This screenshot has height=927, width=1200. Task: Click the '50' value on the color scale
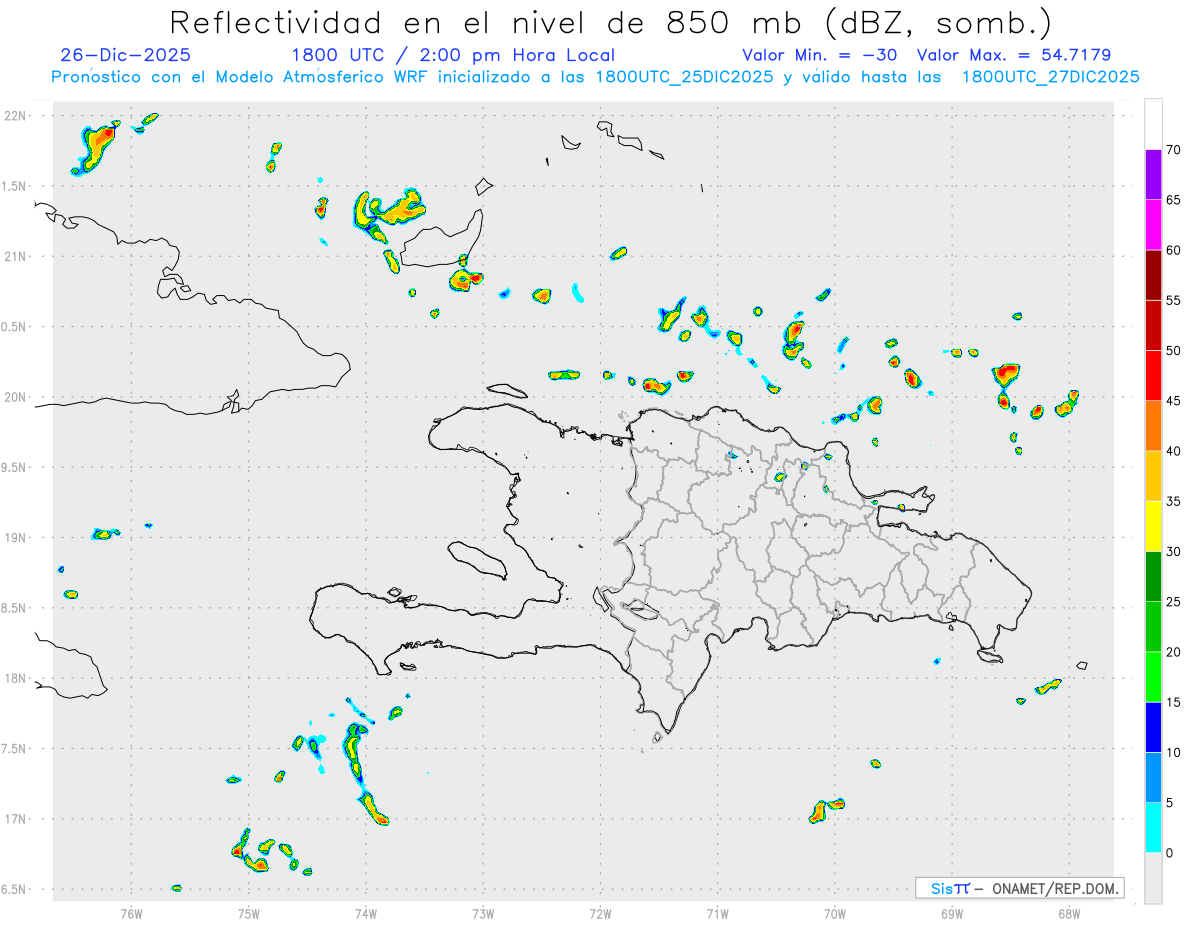click(1174, 351)
